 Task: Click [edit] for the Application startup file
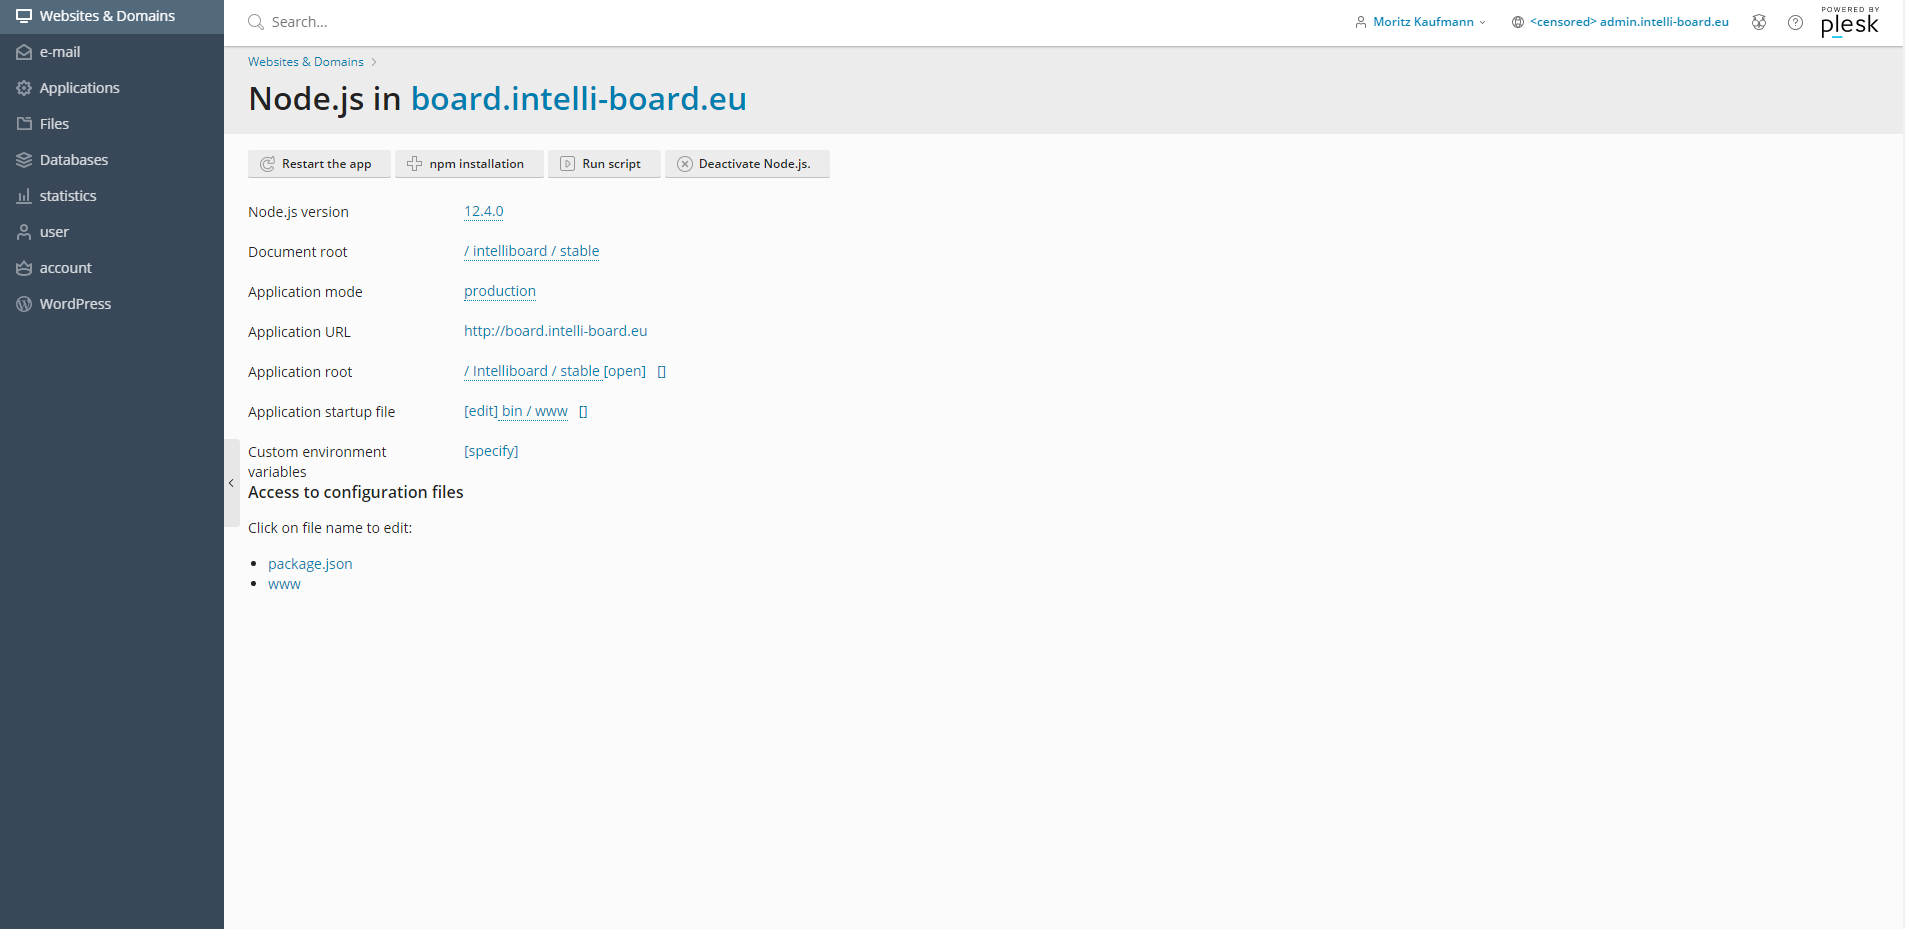481,411
